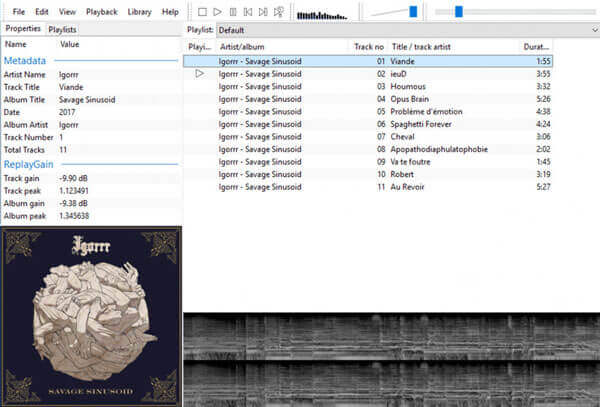Select track 04 Opus Brain
This screenshot has height=407, width=600.
[x=368, y=99]
